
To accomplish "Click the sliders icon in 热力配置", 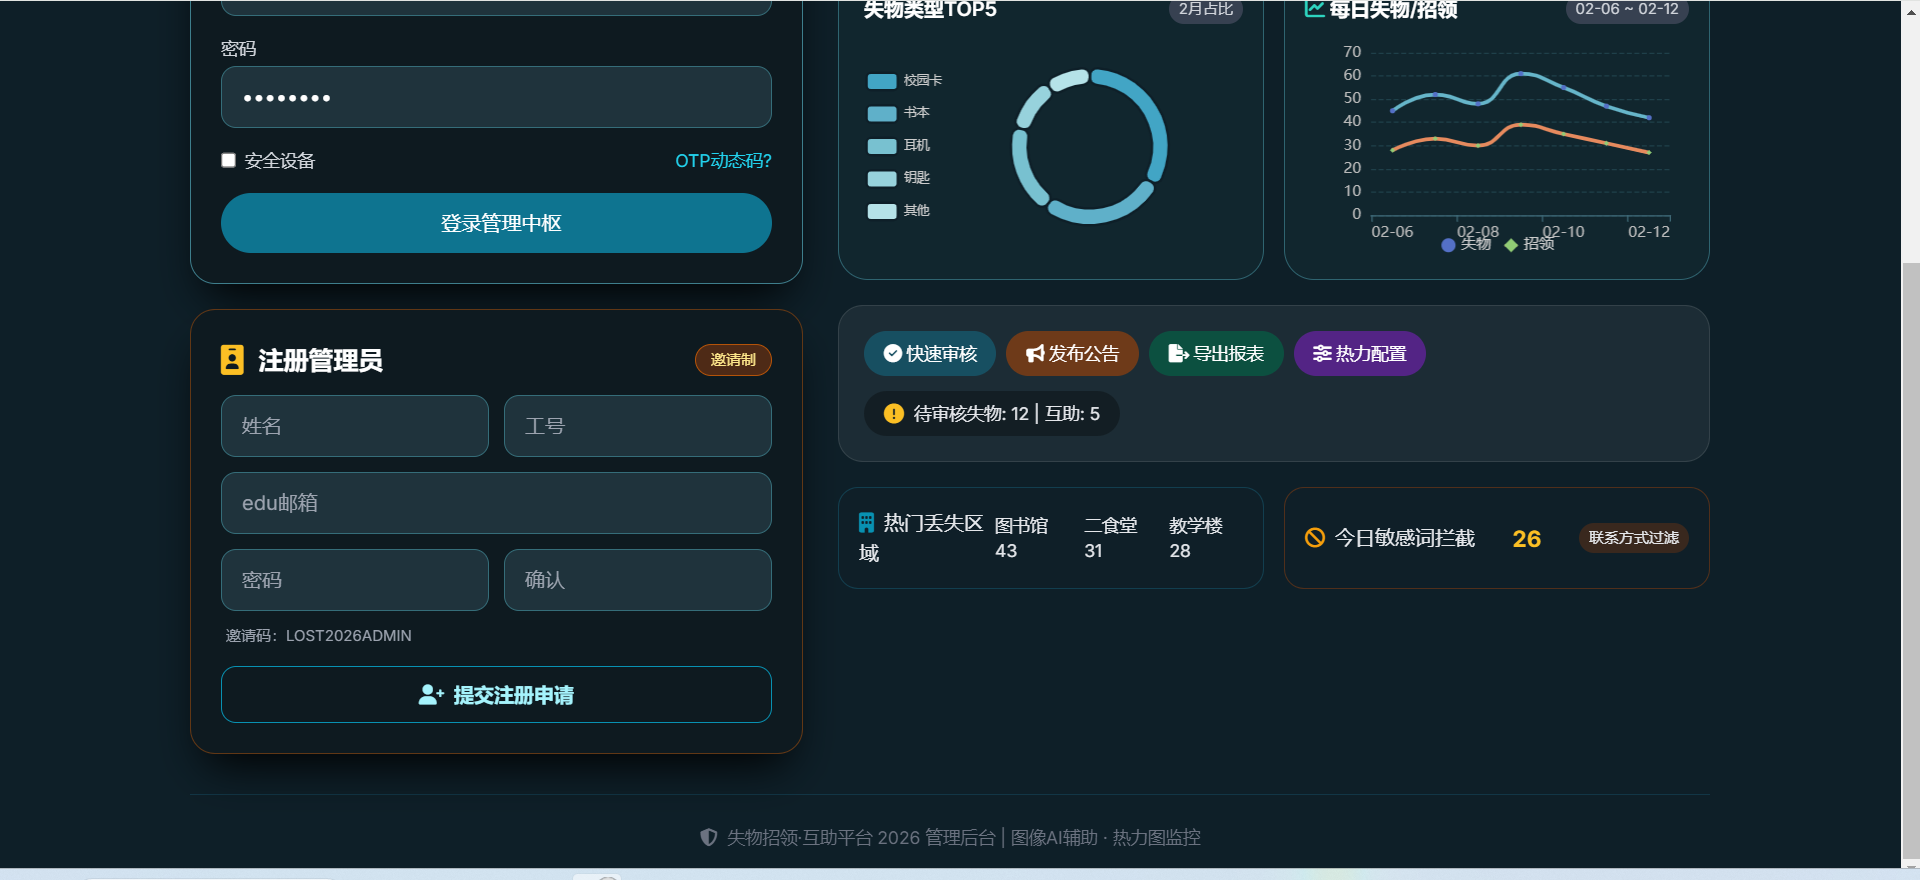I will tap(1322, 353).
